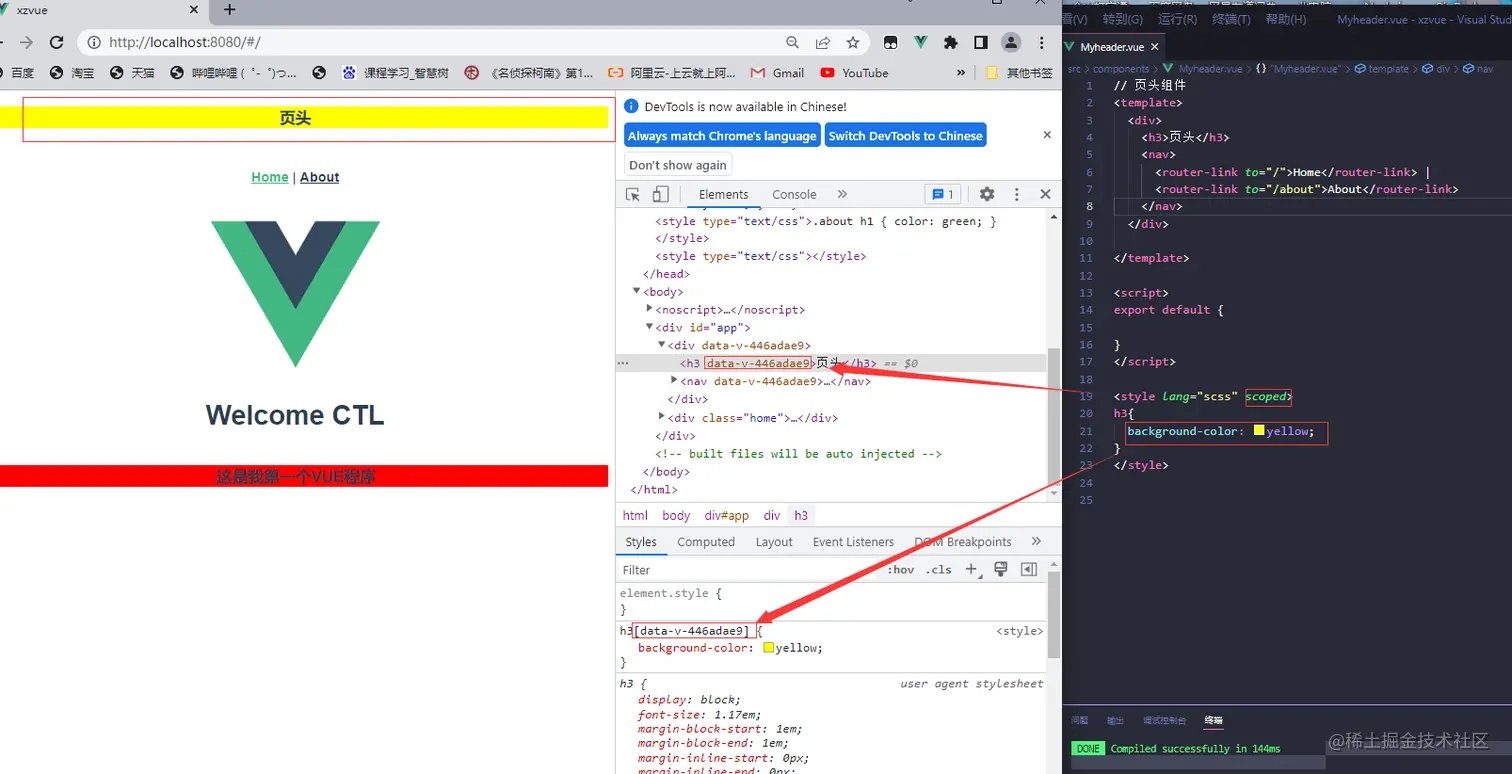Switch to the Elements tab
The height and width of the screenshot is (774, 1512).
pos(723,194)
